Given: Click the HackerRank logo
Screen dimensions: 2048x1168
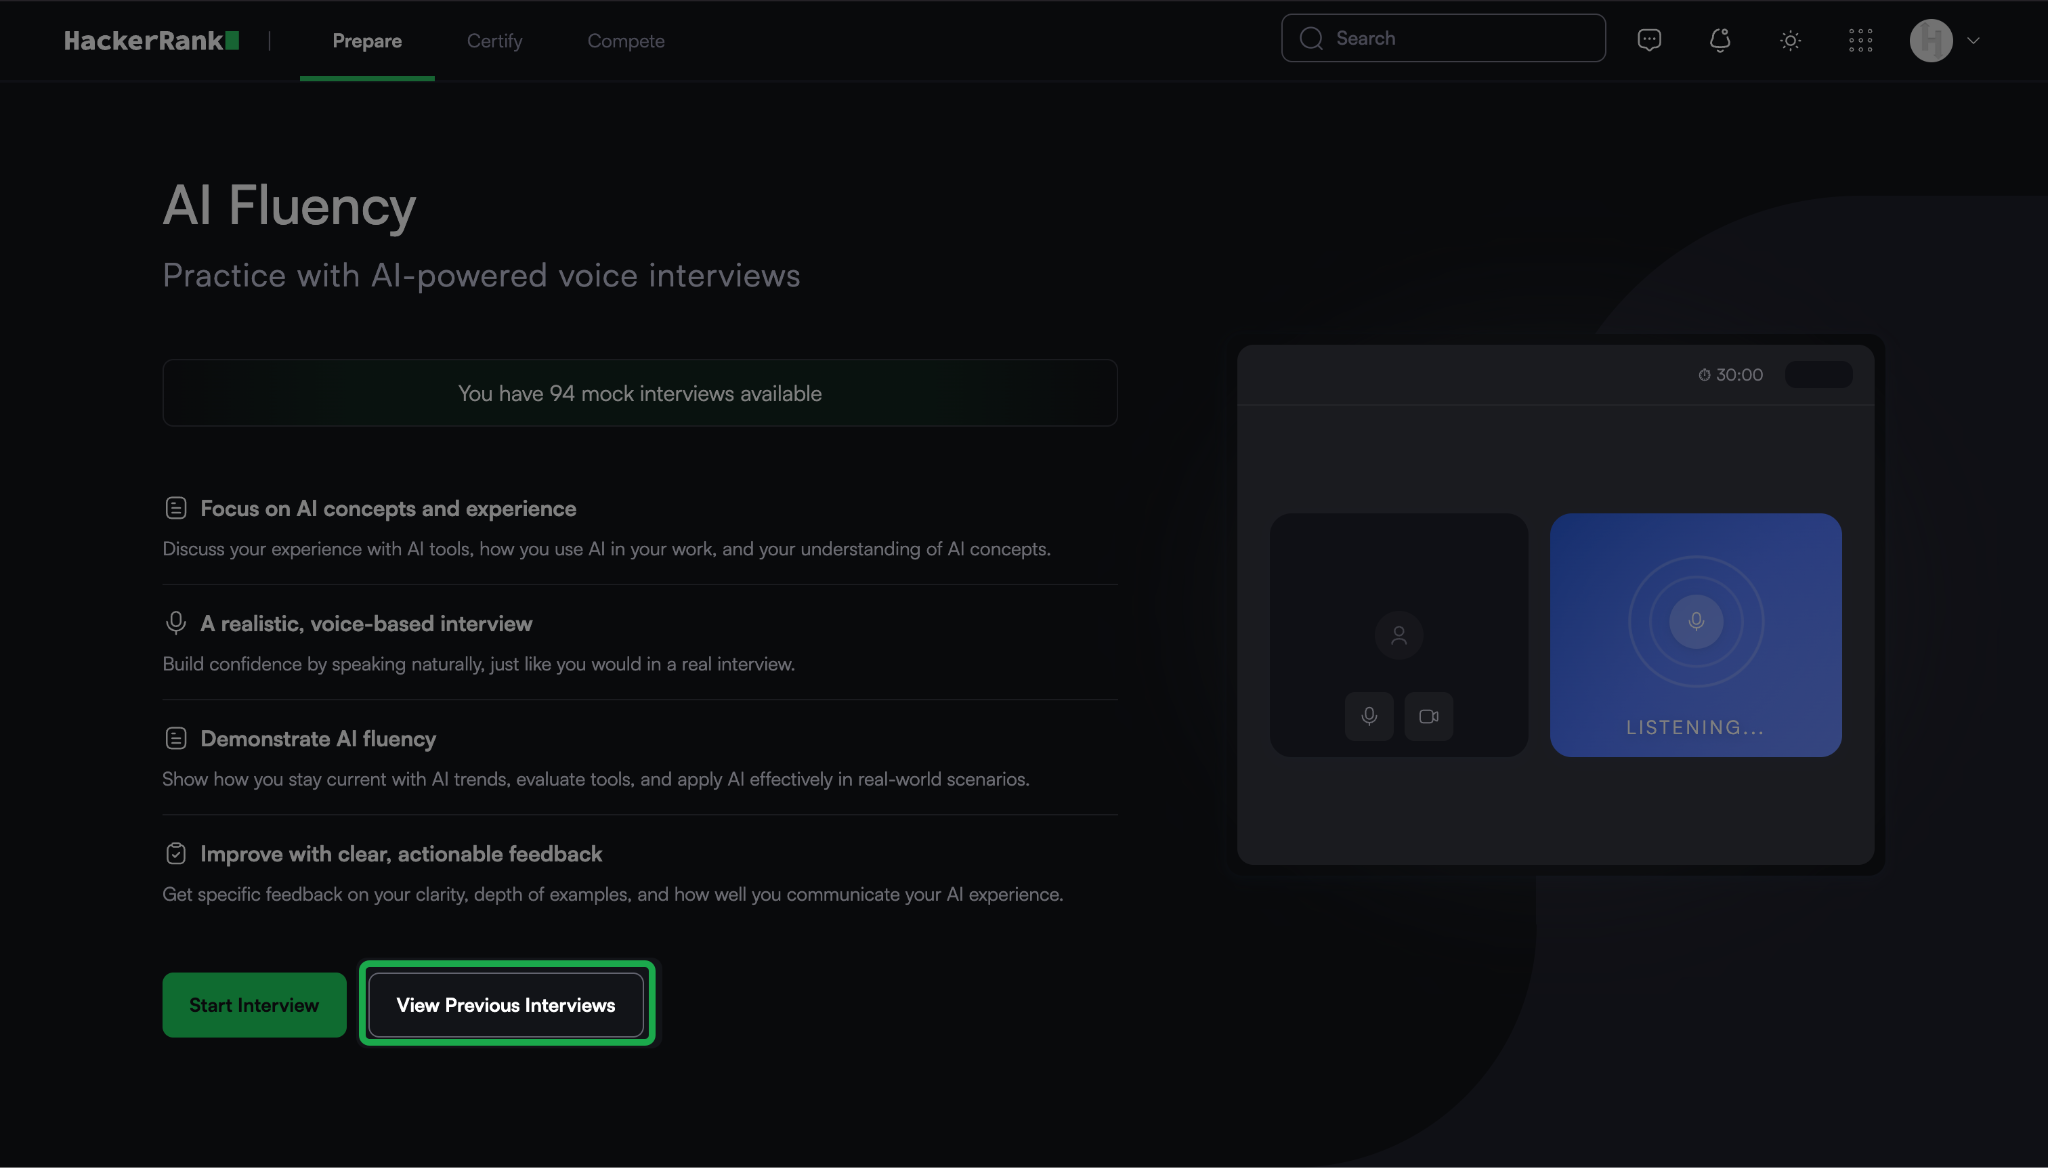Looking at the screenshot, I should click(151, 41).
